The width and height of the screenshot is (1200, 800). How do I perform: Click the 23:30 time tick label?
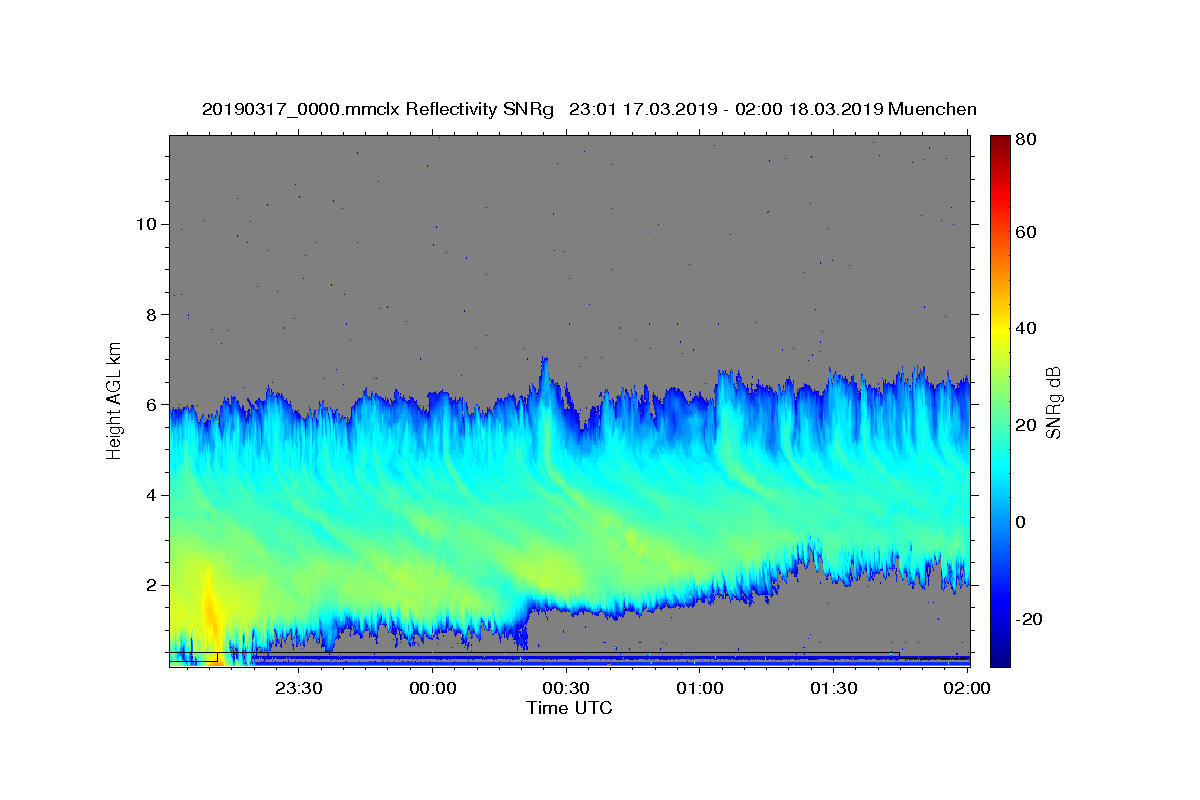click(299, 688)
